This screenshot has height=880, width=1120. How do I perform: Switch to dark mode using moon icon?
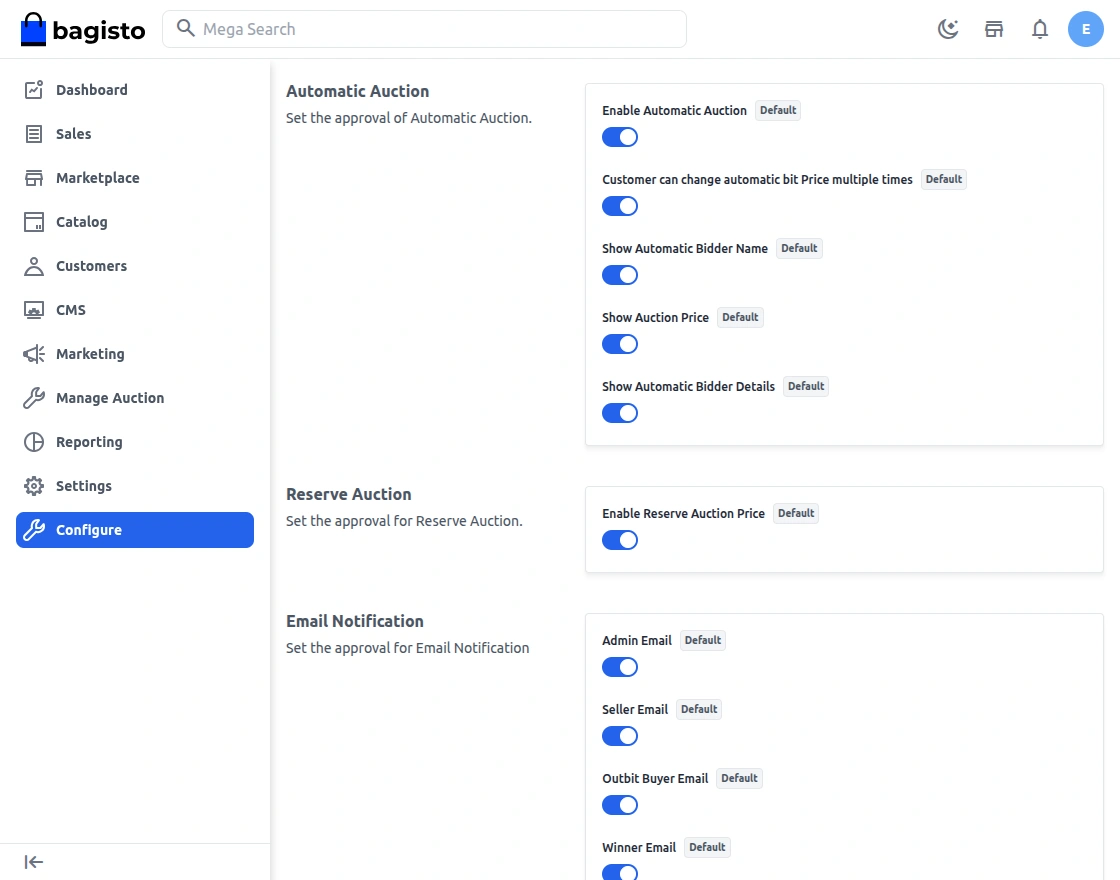coord(947,29)
